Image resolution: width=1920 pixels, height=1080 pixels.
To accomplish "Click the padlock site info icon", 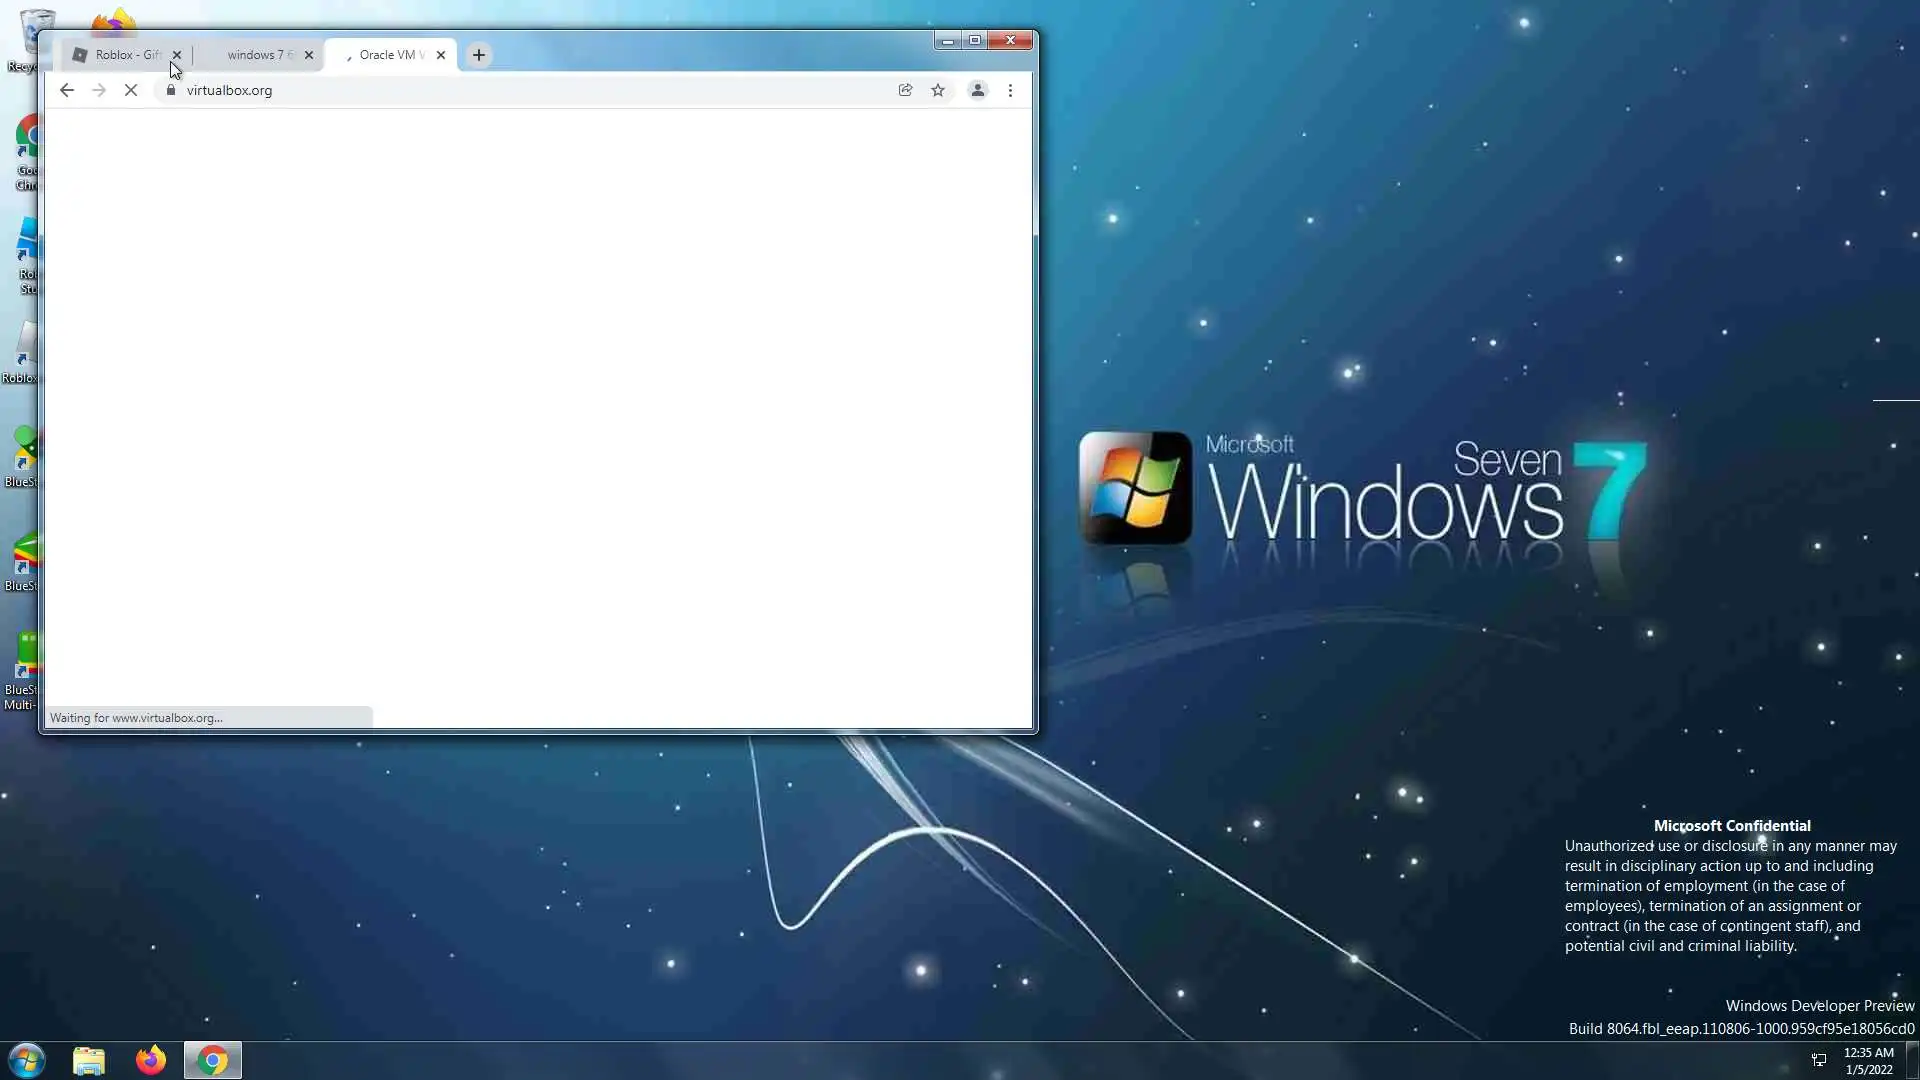I will [x=171, y=90].
